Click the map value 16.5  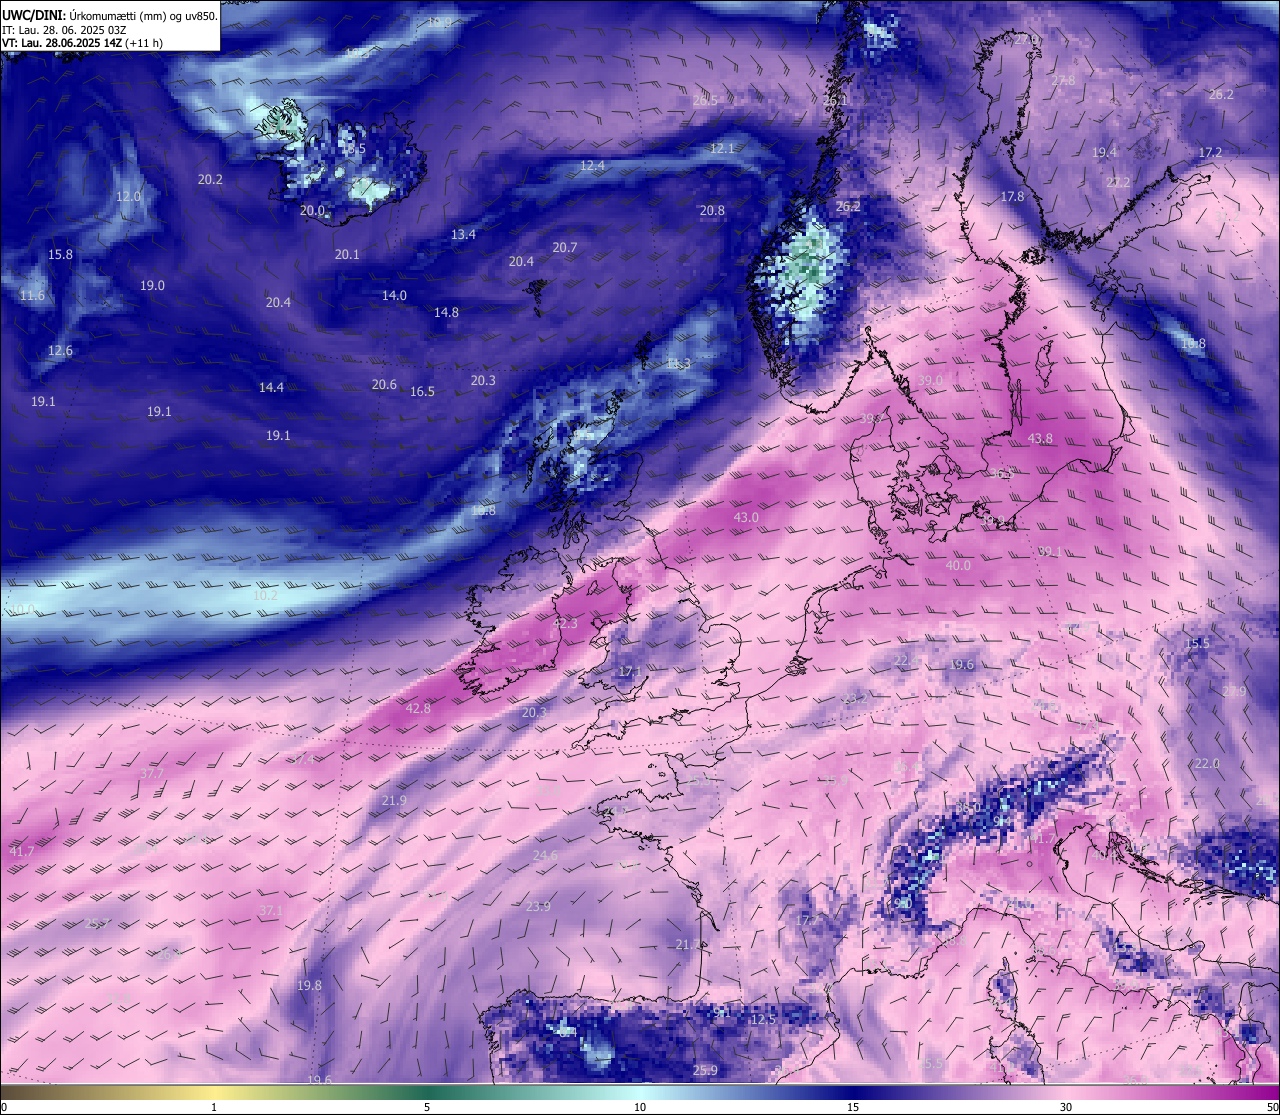422,392
